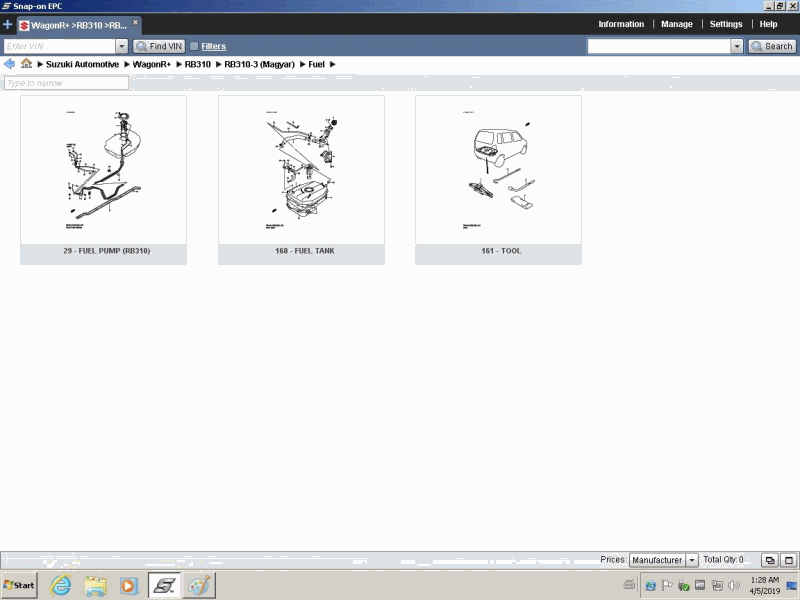This screenshot has width=800, height=600.
Task: Click the volume speaker tray icon
Action: pos(734,585)
